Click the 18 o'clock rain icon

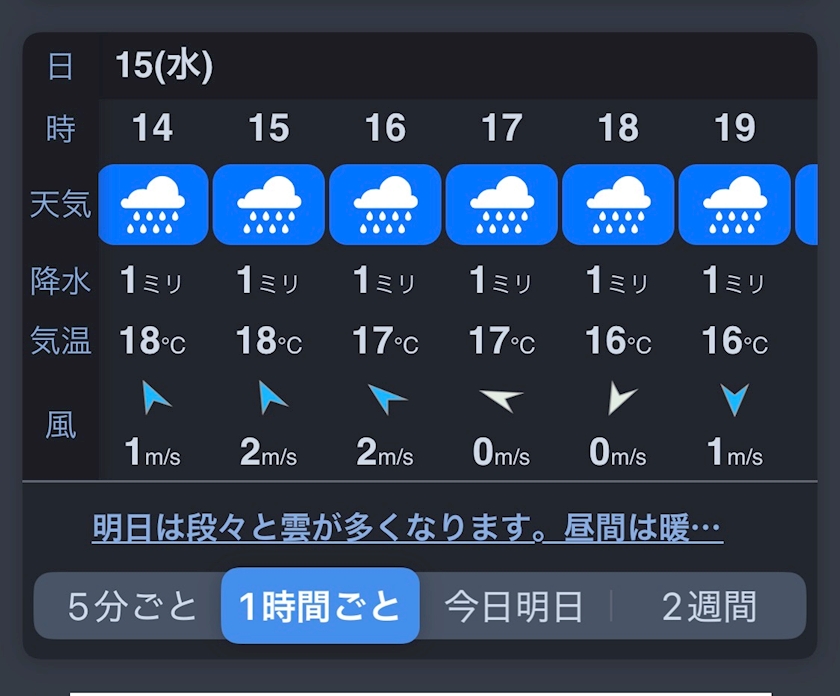click(x=618, y=205)
